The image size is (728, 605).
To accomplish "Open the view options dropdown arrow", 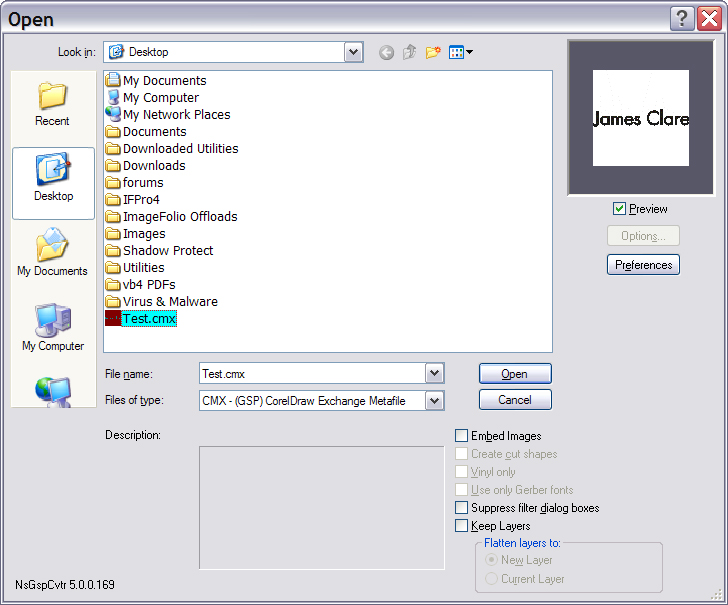I will coord(469,52).
